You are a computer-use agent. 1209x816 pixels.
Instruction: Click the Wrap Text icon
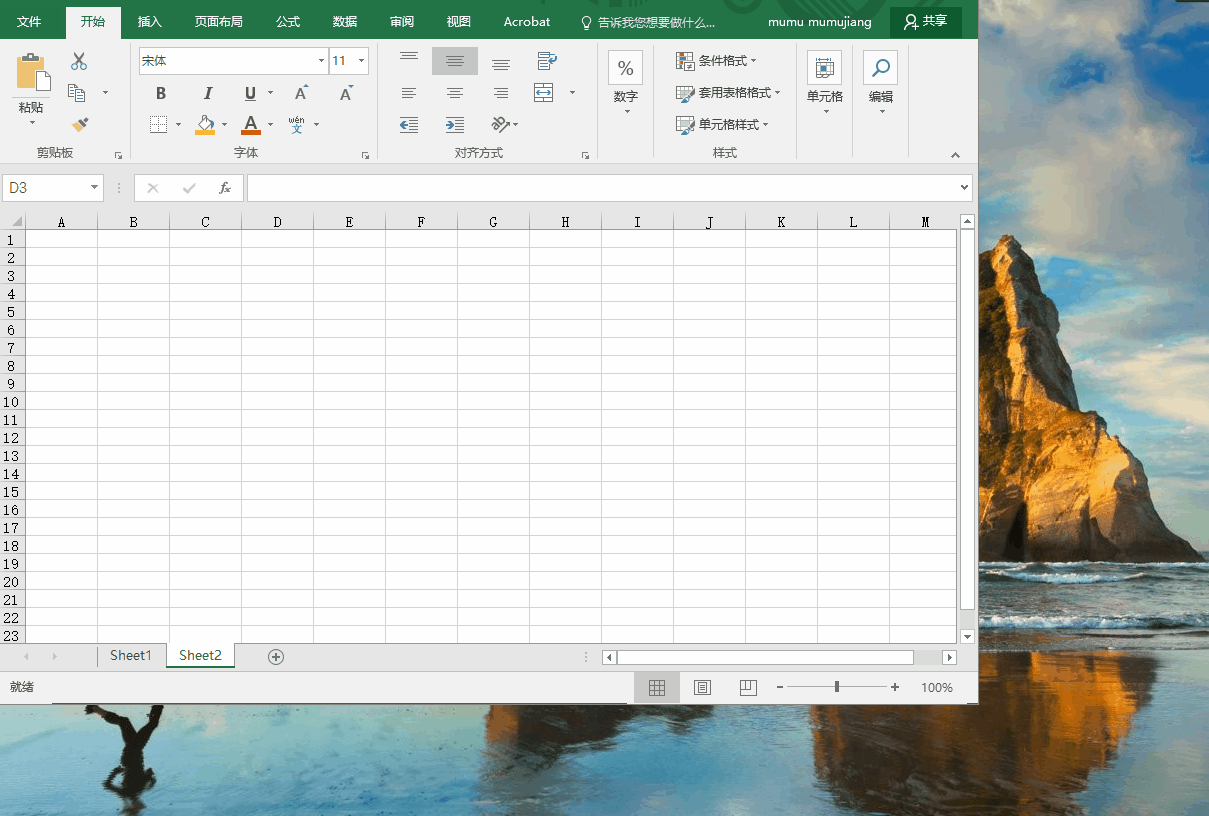(x=547, y=61)
